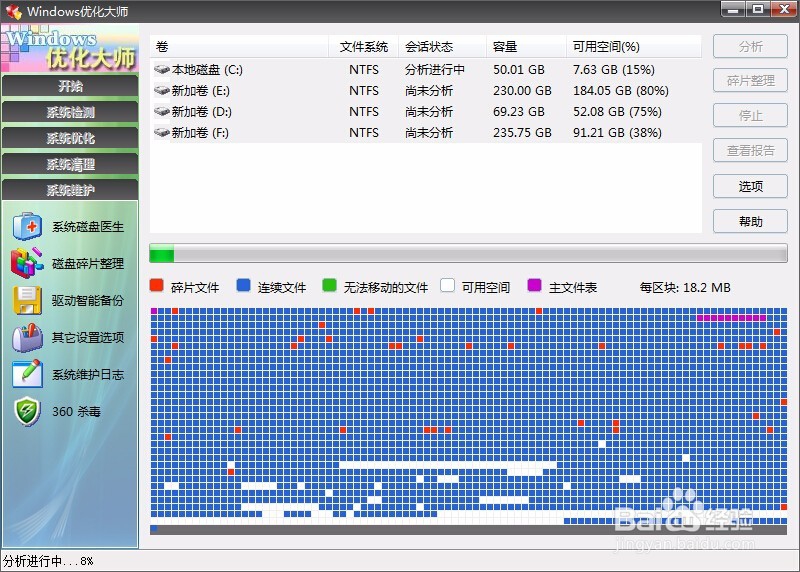Click the 52.08 GB (75%) free space value
Image resolution: width=800 pixels, height=572 pixels.
(x=617, y=111)
